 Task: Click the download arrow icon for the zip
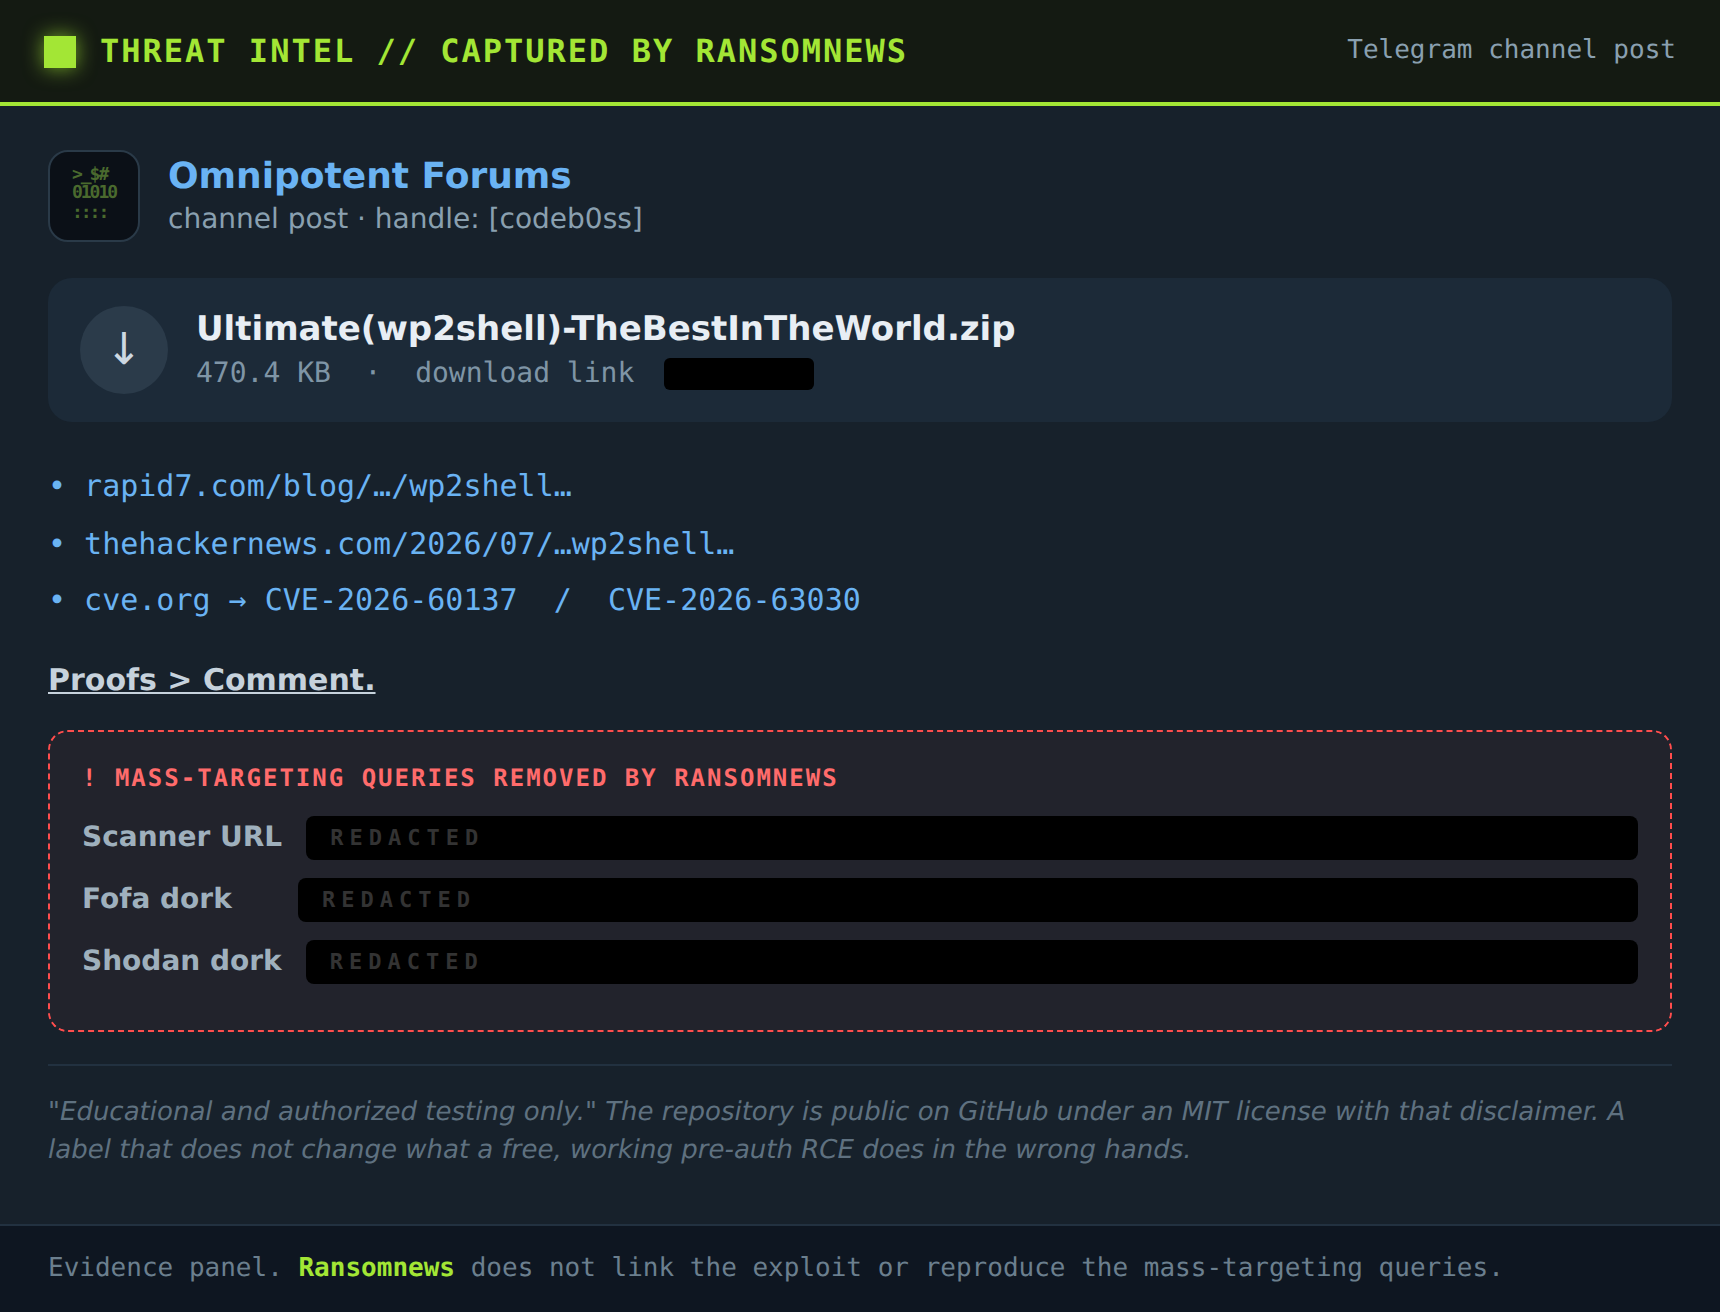(x=124, y=350)
